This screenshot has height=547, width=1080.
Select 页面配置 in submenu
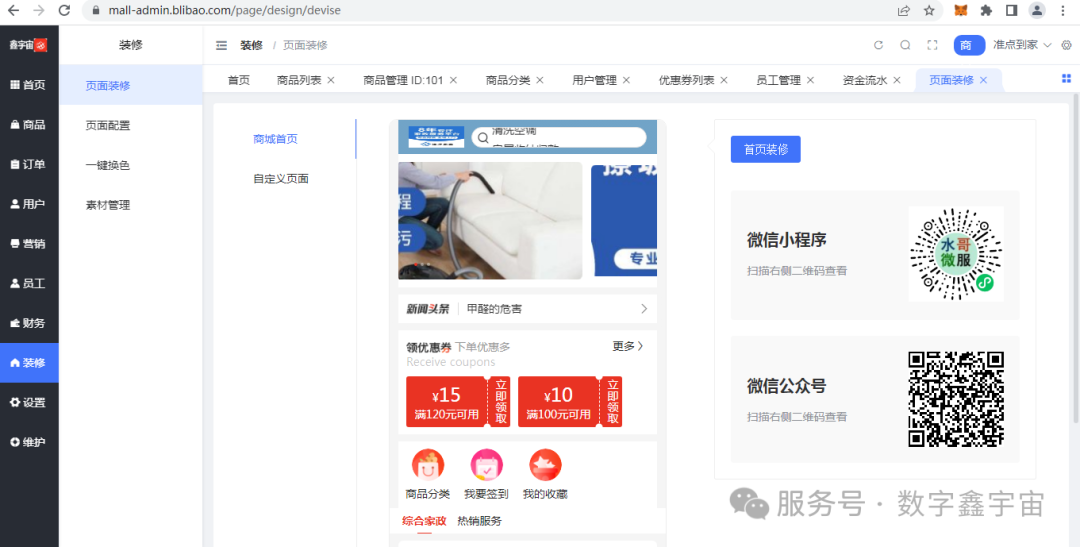[131, 125]
